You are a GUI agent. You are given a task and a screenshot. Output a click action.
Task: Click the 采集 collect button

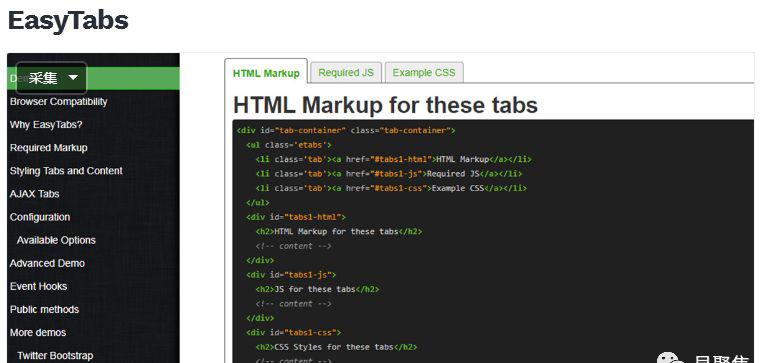(x=43, y=78)
